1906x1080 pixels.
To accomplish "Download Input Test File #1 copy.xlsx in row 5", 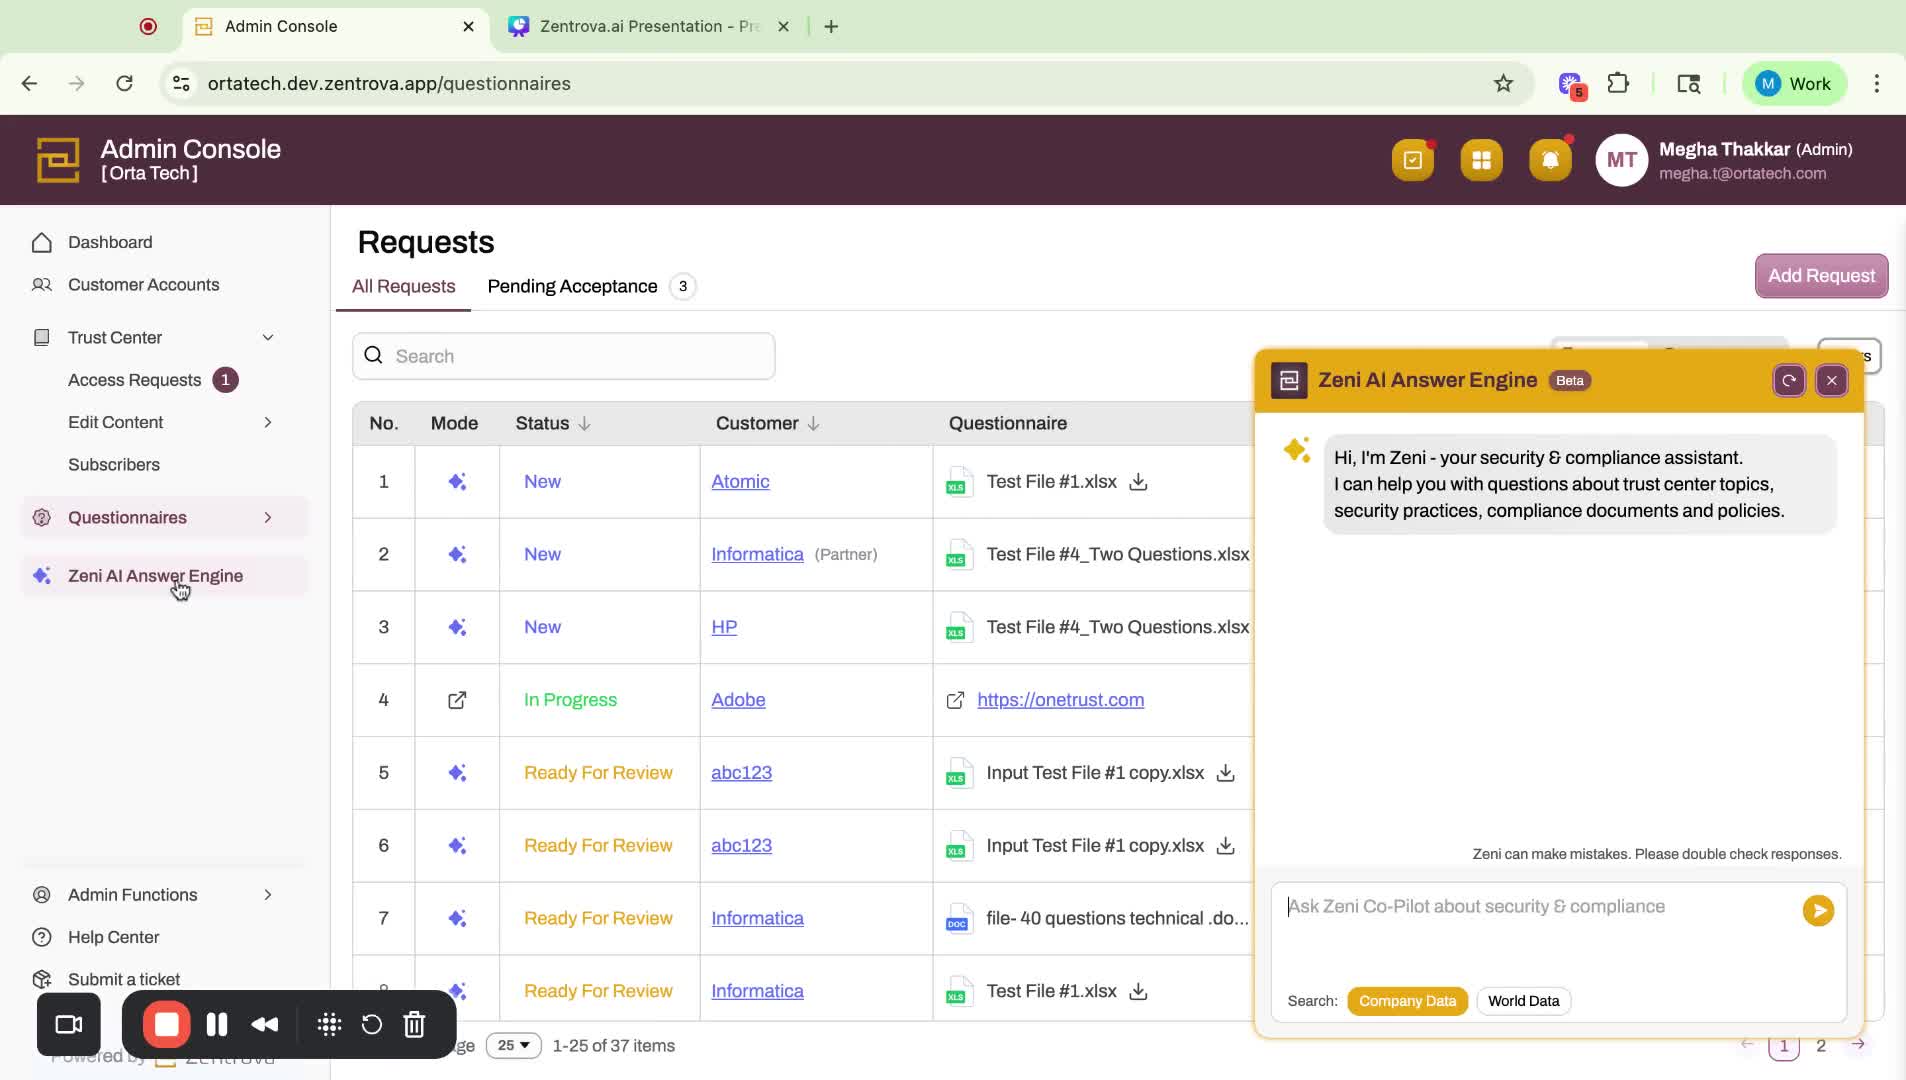I will [1225, 773].
